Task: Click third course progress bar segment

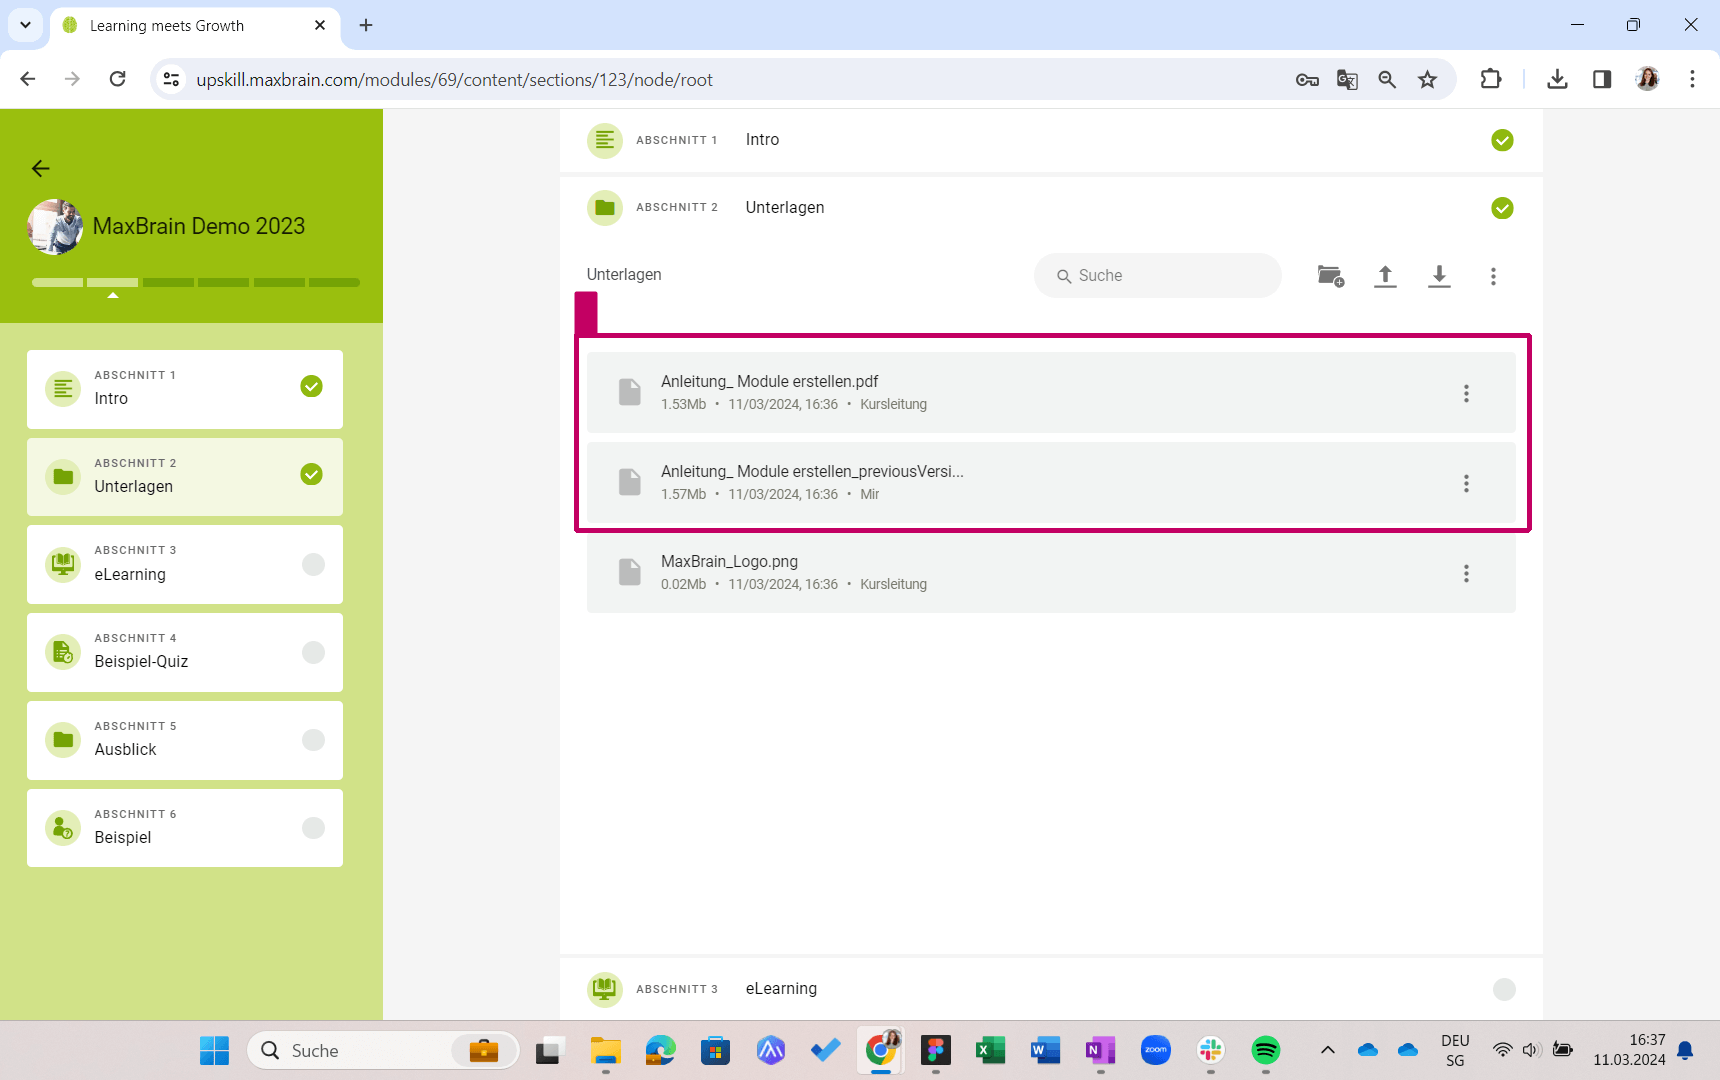Action: pos(168,283)
